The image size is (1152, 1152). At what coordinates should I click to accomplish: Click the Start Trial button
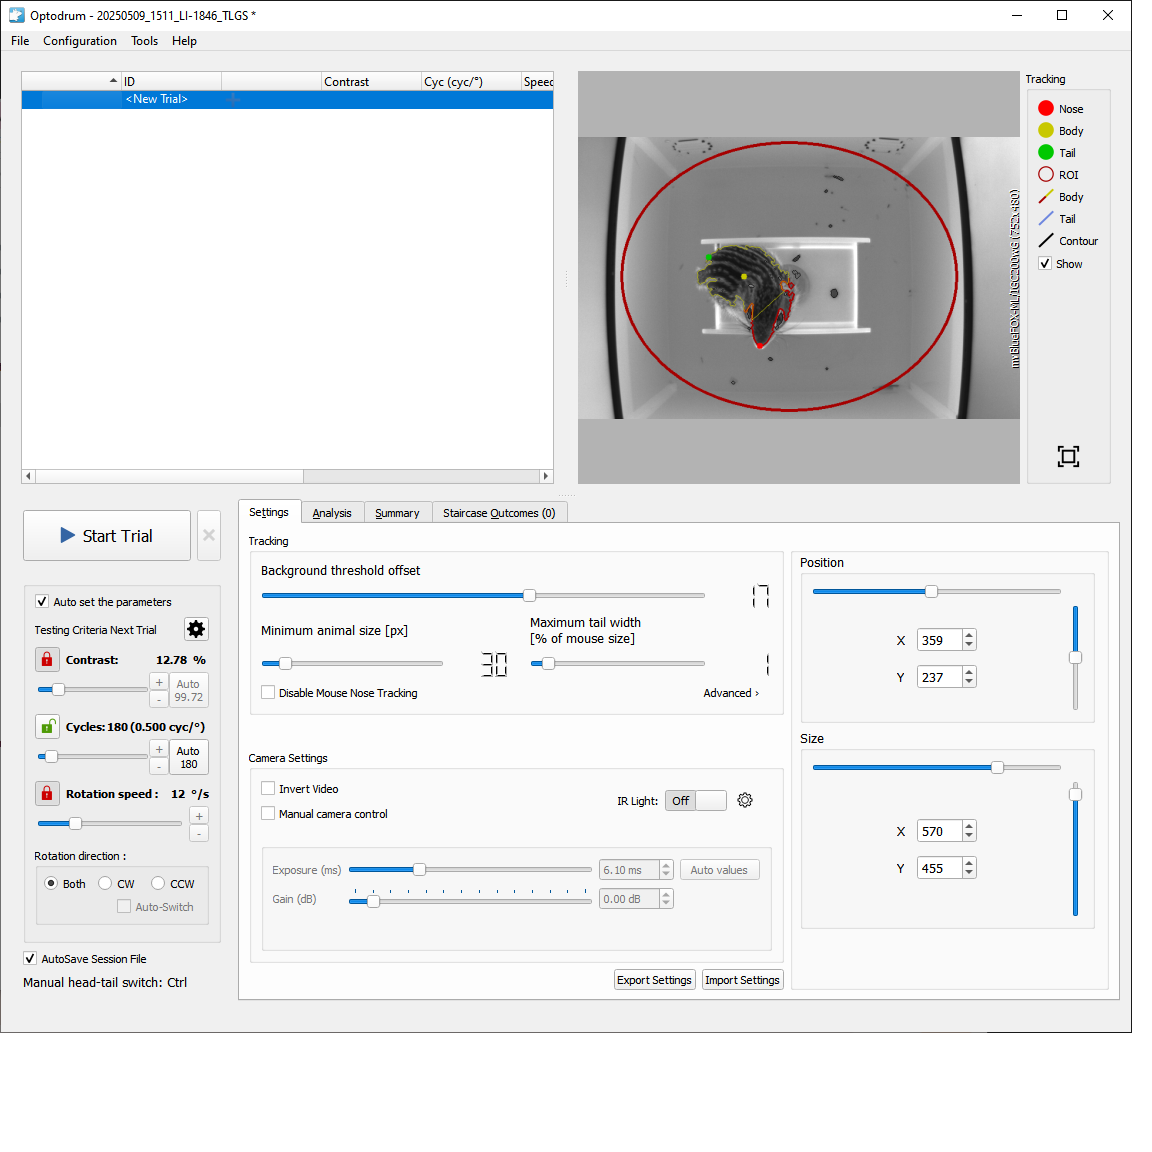107,535
